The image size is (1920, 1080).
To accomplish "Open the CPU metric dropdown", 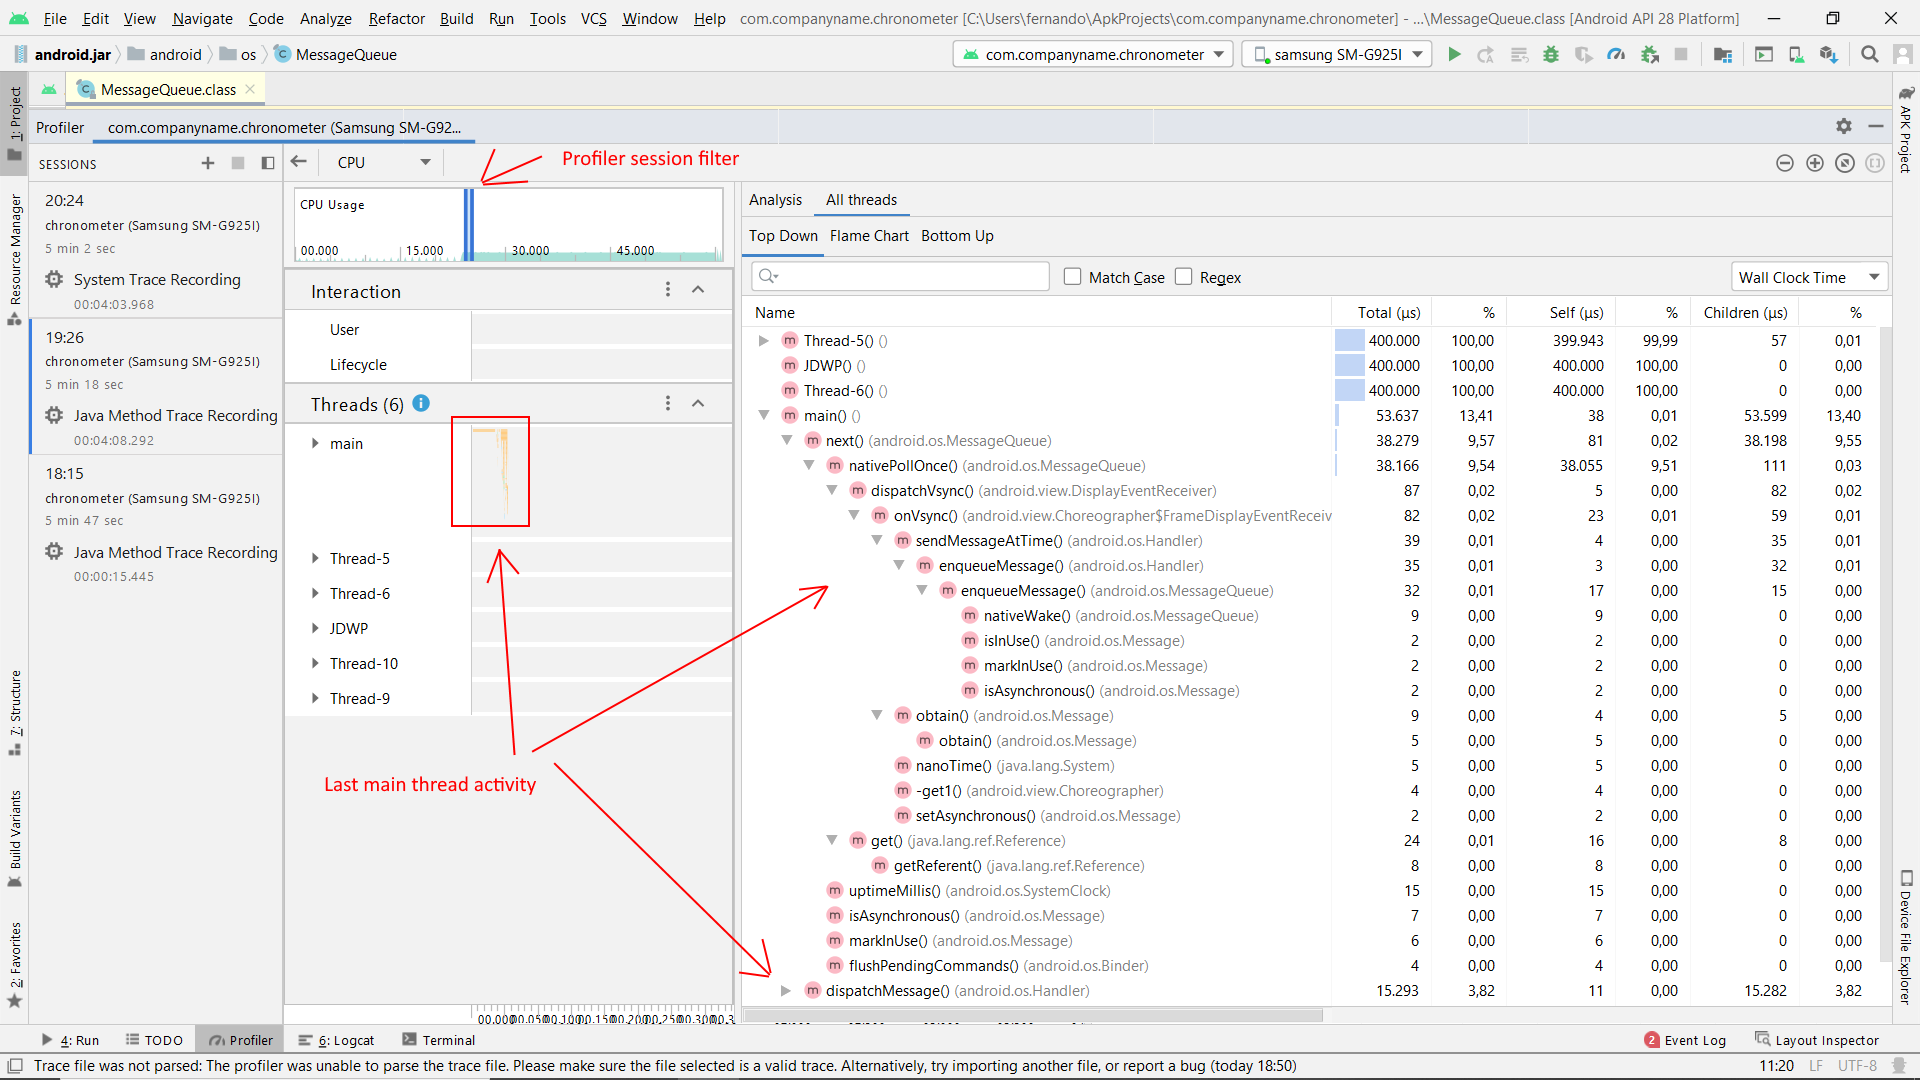I will tap(381, 161).
